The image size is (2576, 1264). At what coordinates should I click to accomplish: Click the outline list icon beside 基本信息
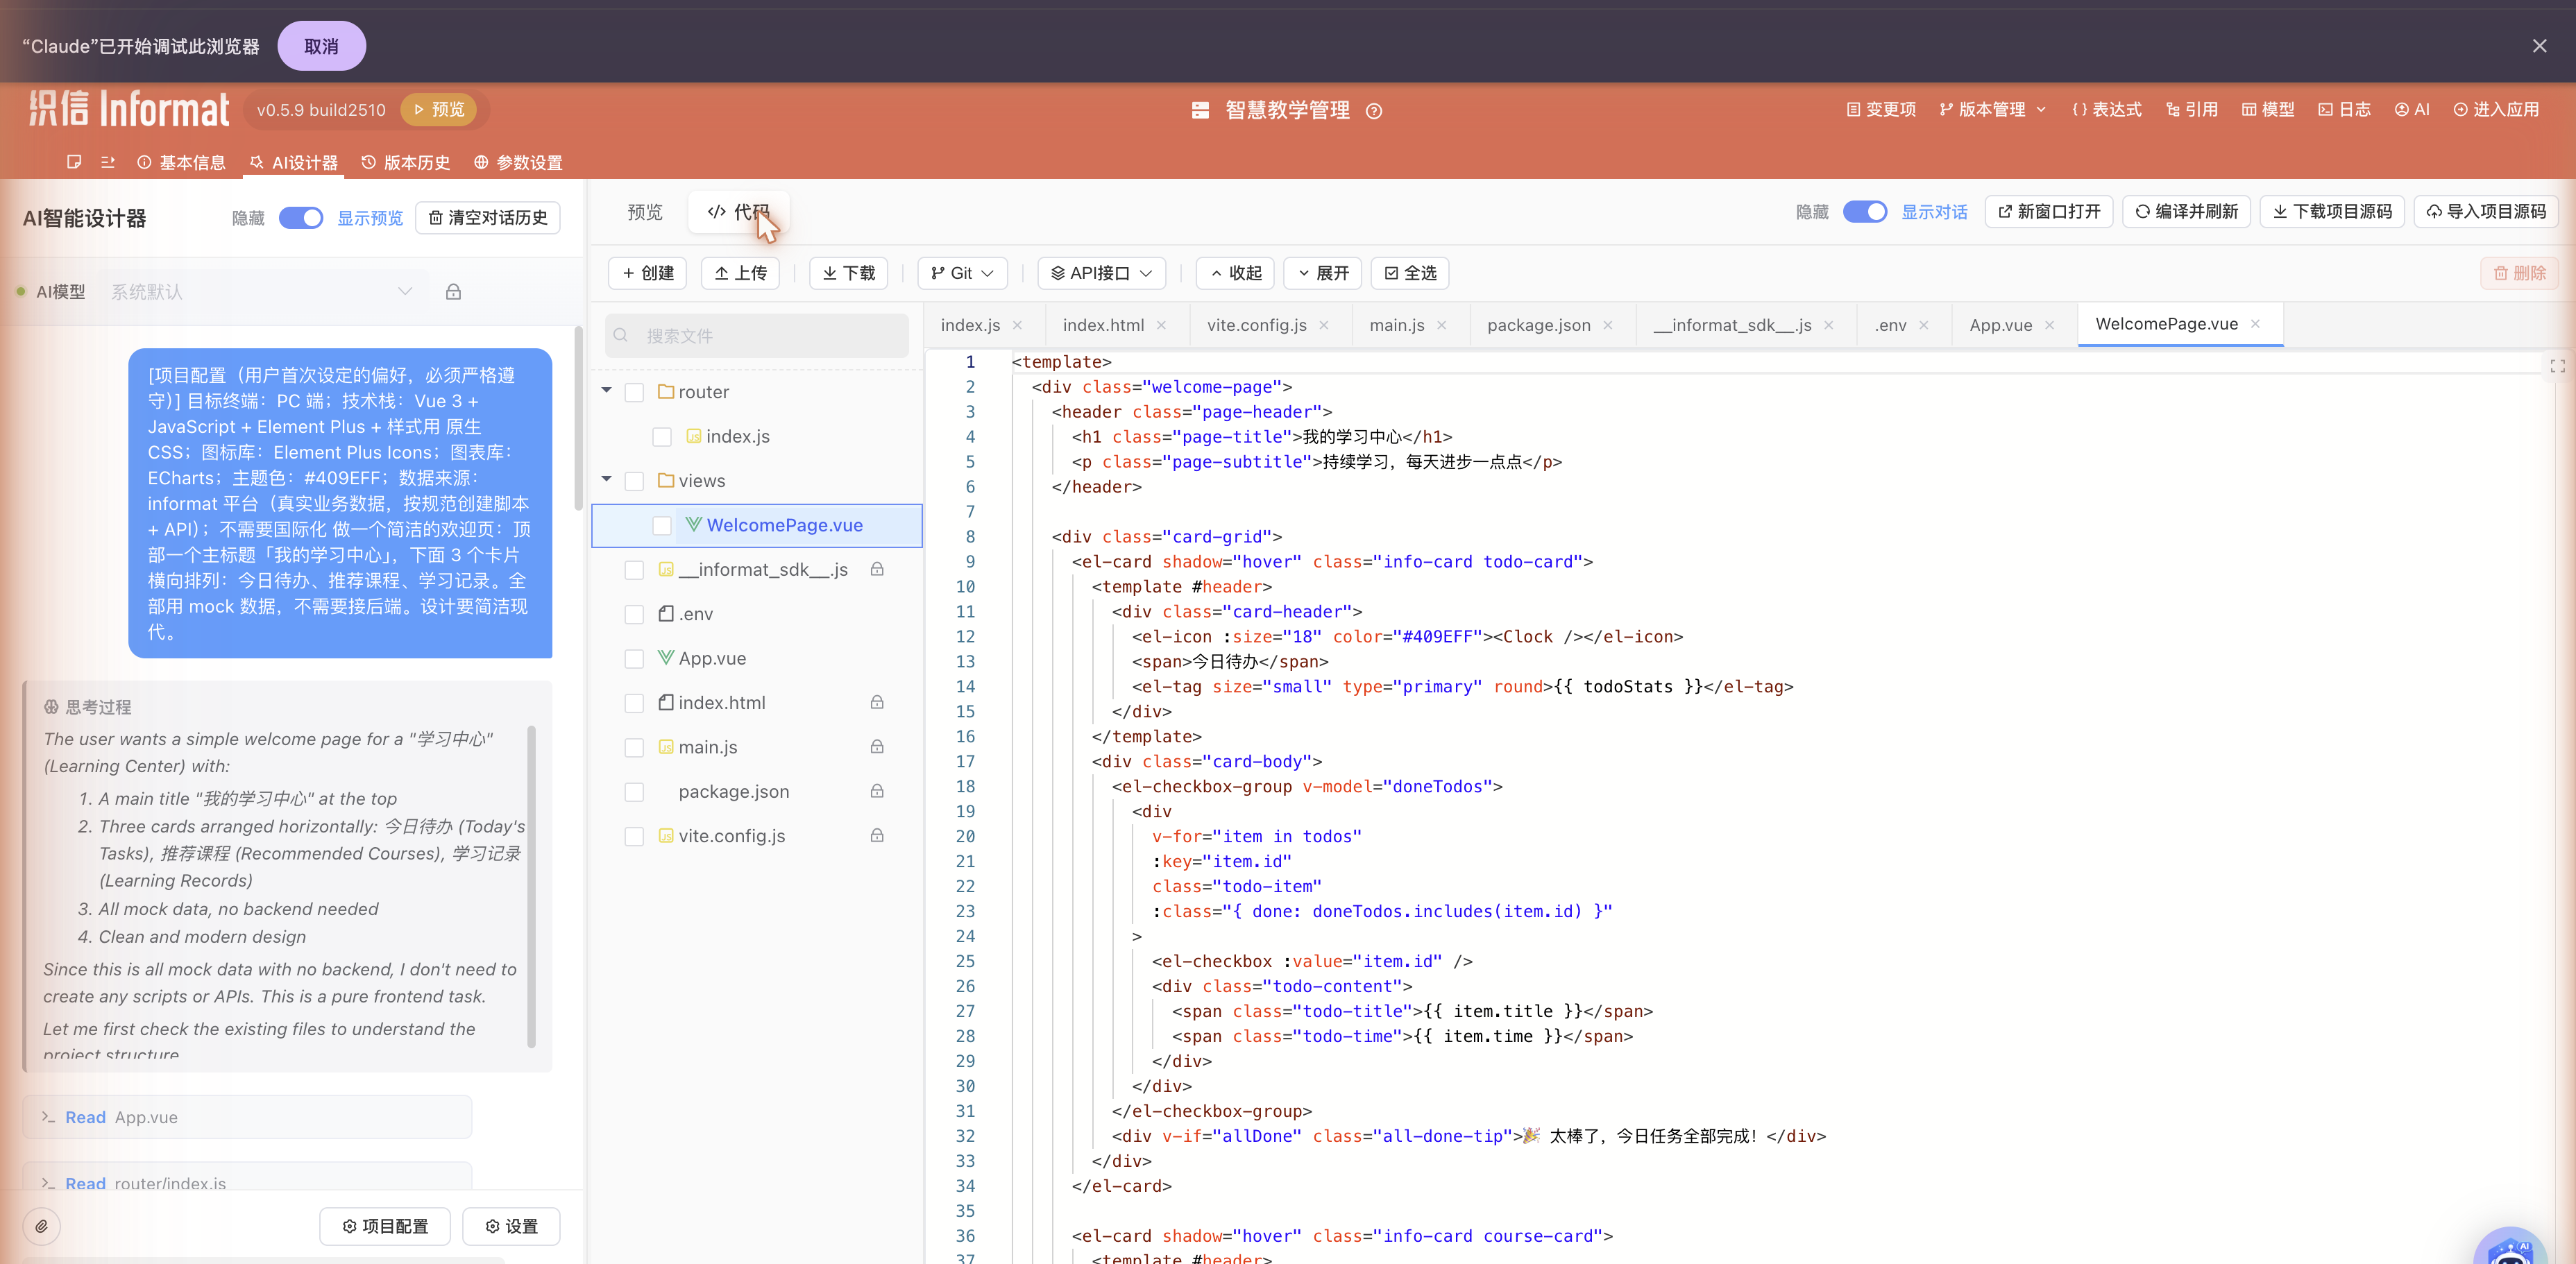108,162
